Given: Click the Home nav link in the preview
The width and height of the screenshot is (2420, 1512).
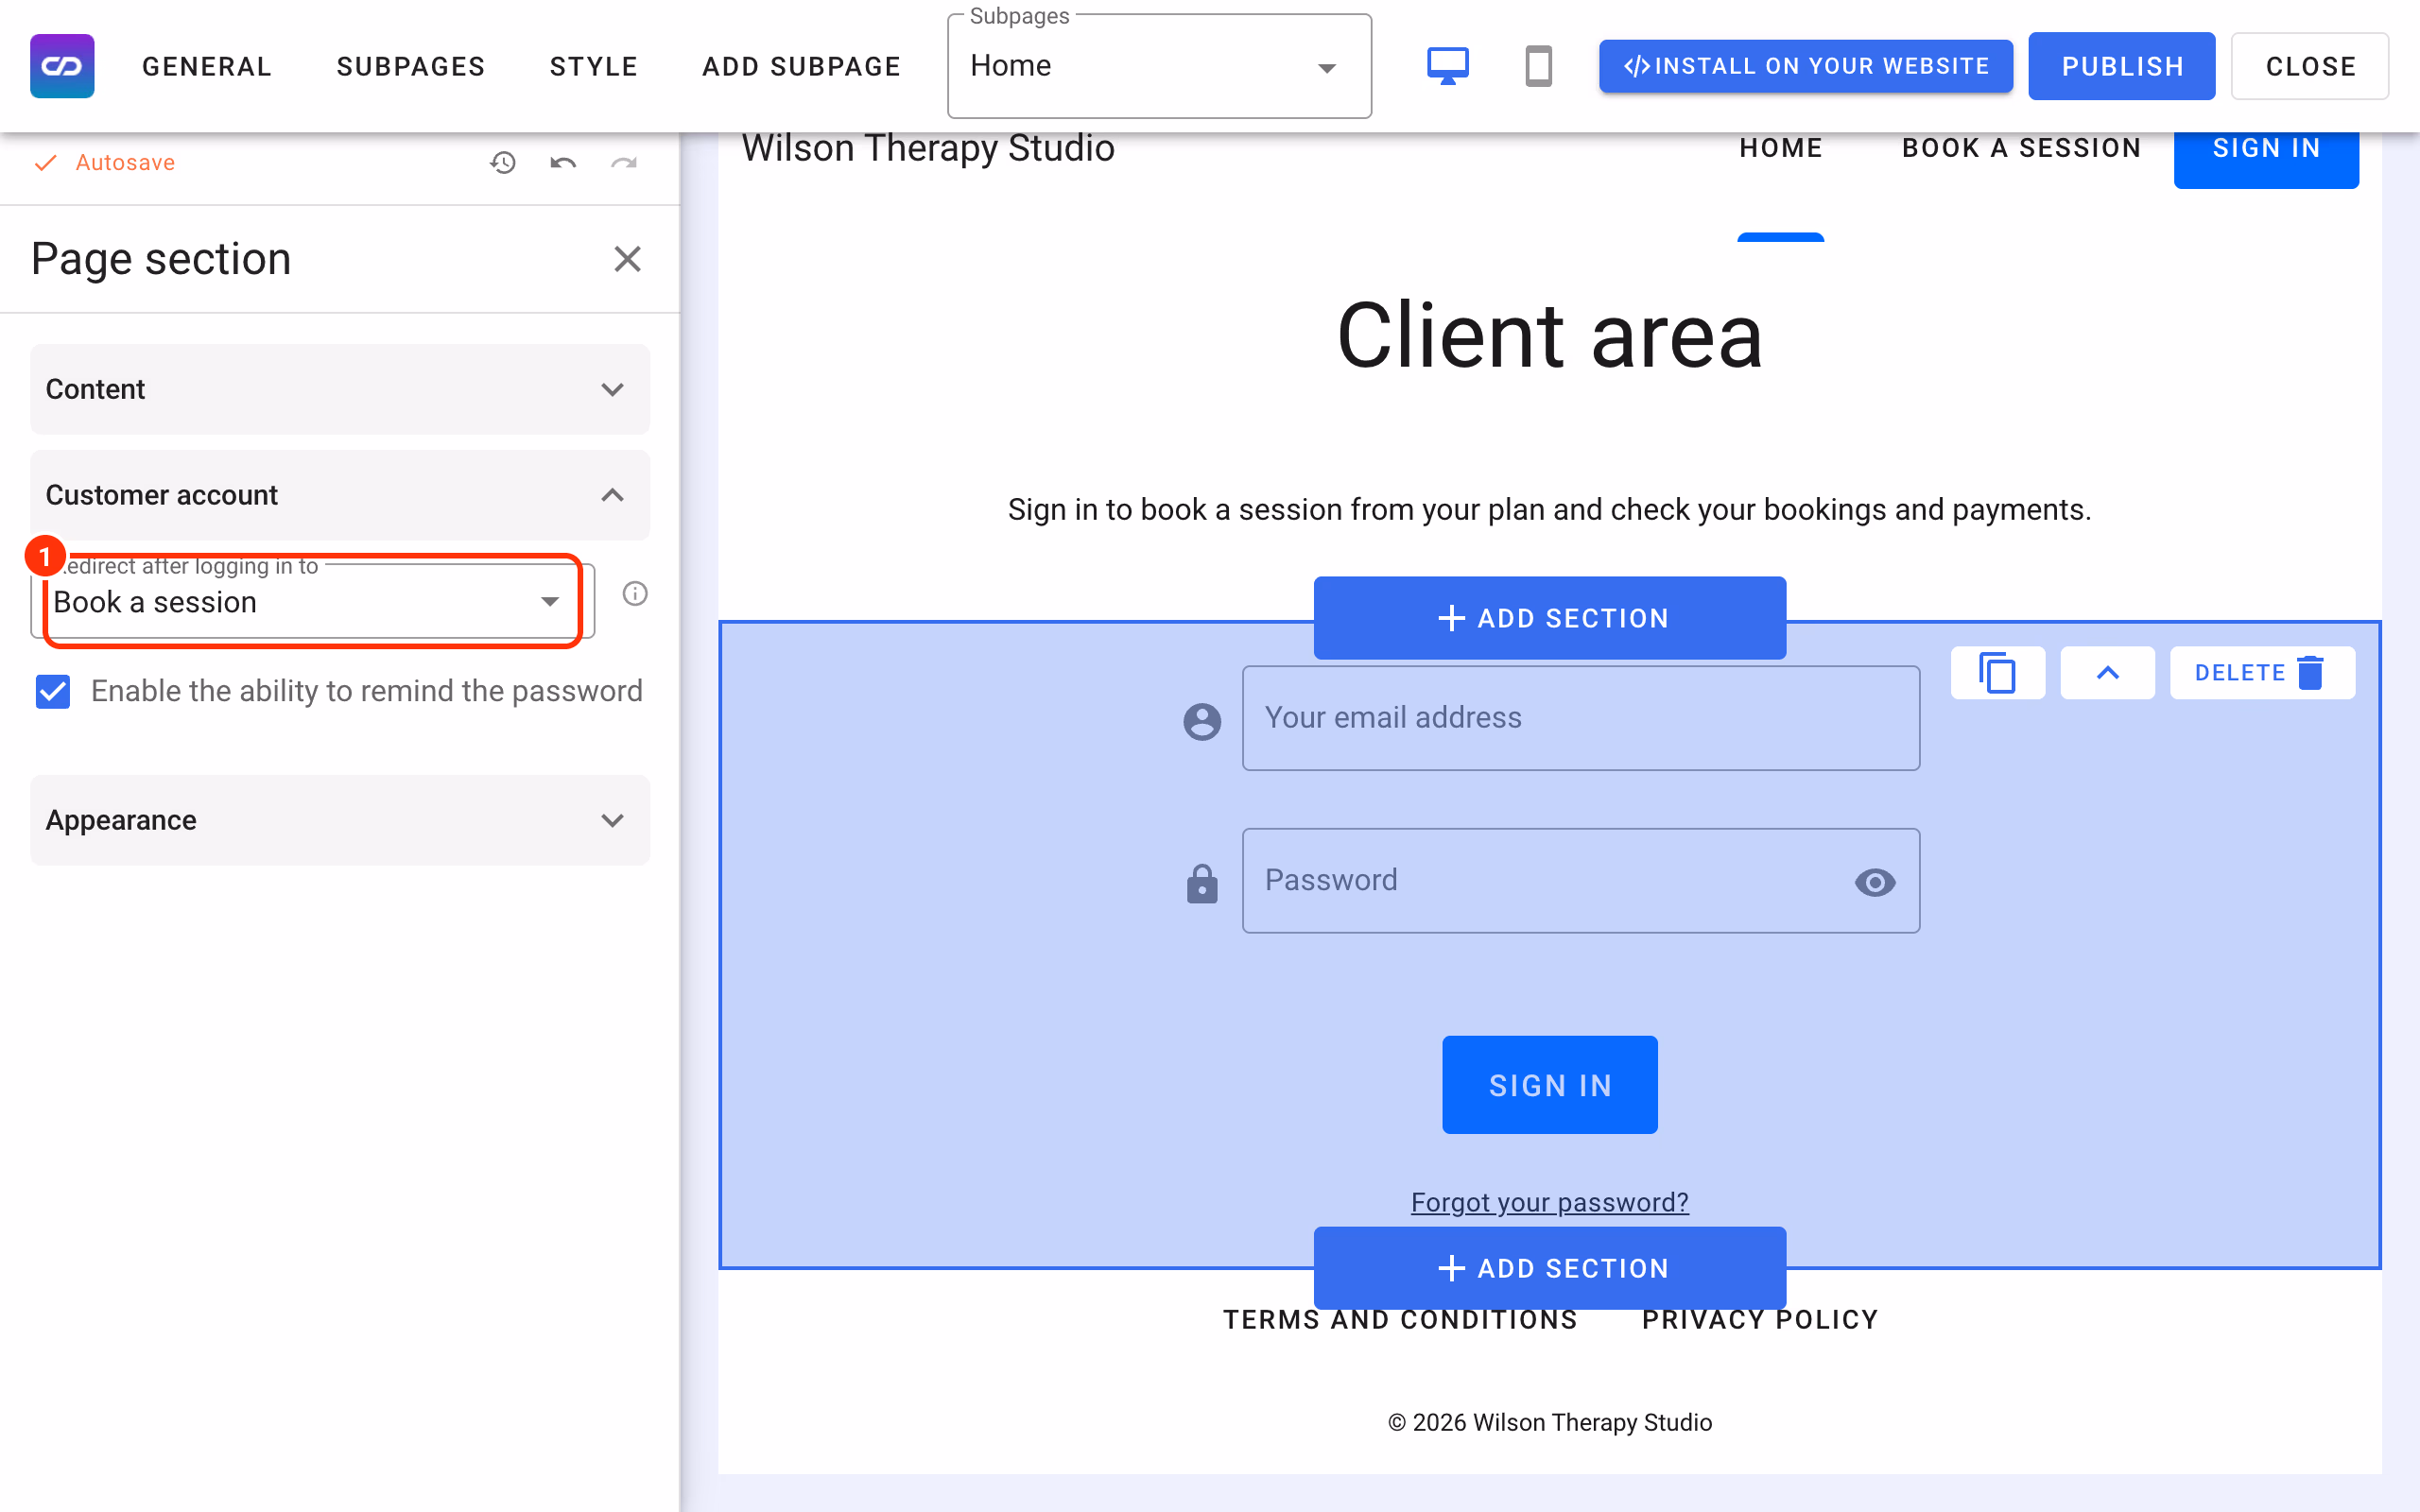Looking at the screenshot, I should tap(1780, 148).
